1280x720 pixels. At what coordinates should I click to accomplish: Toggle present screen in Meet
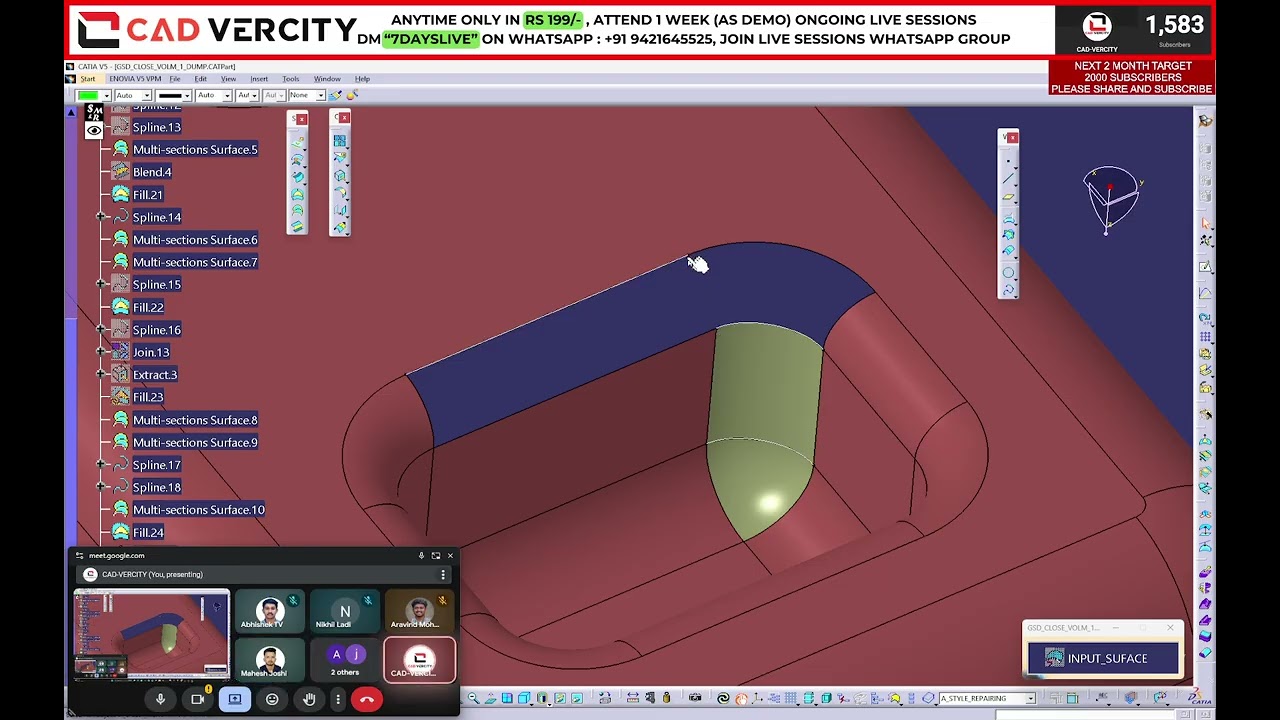tap(234, 699)
